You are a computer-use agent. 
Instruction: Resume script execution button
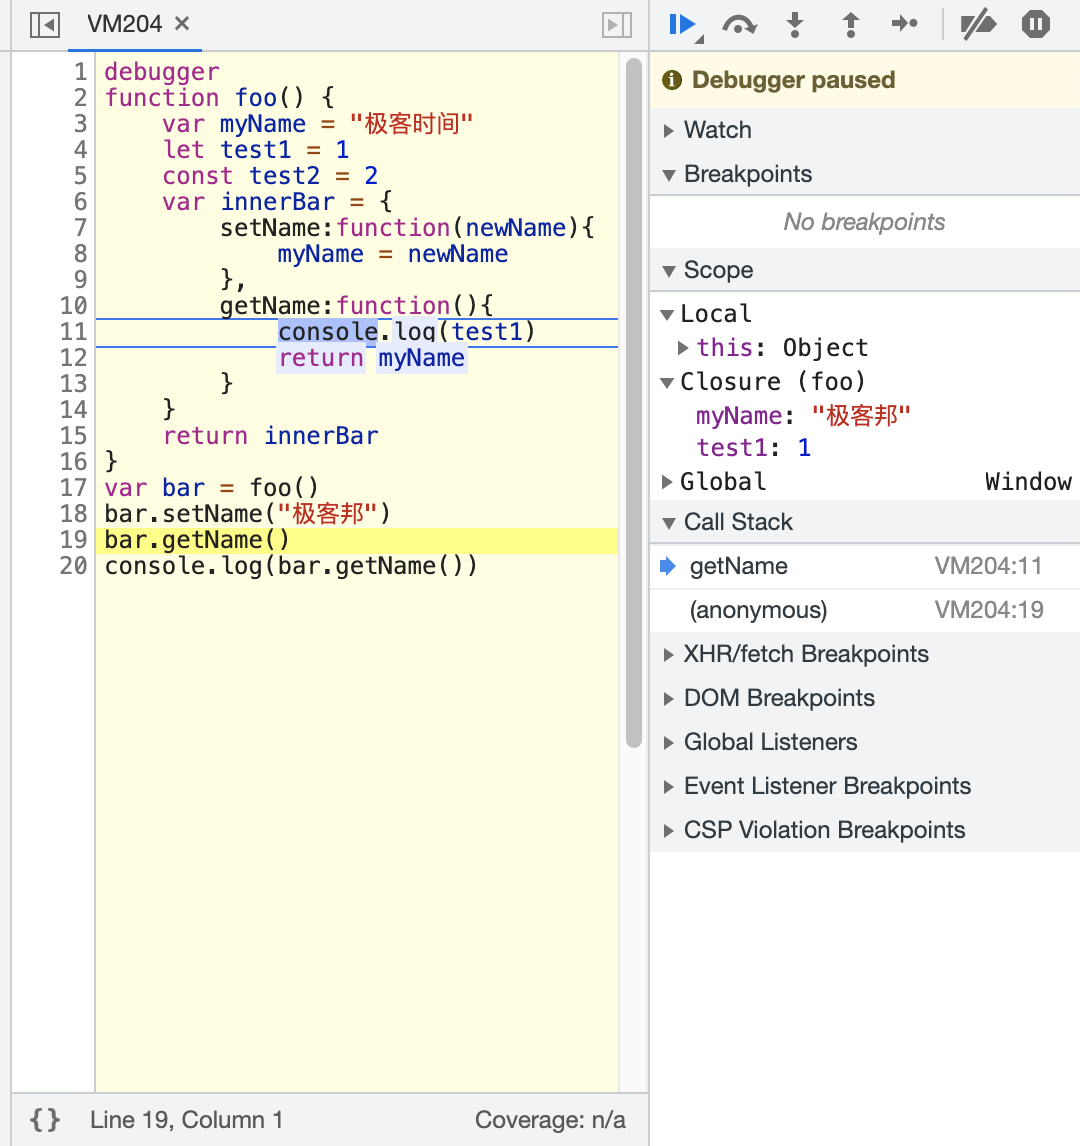click(683, 24)
